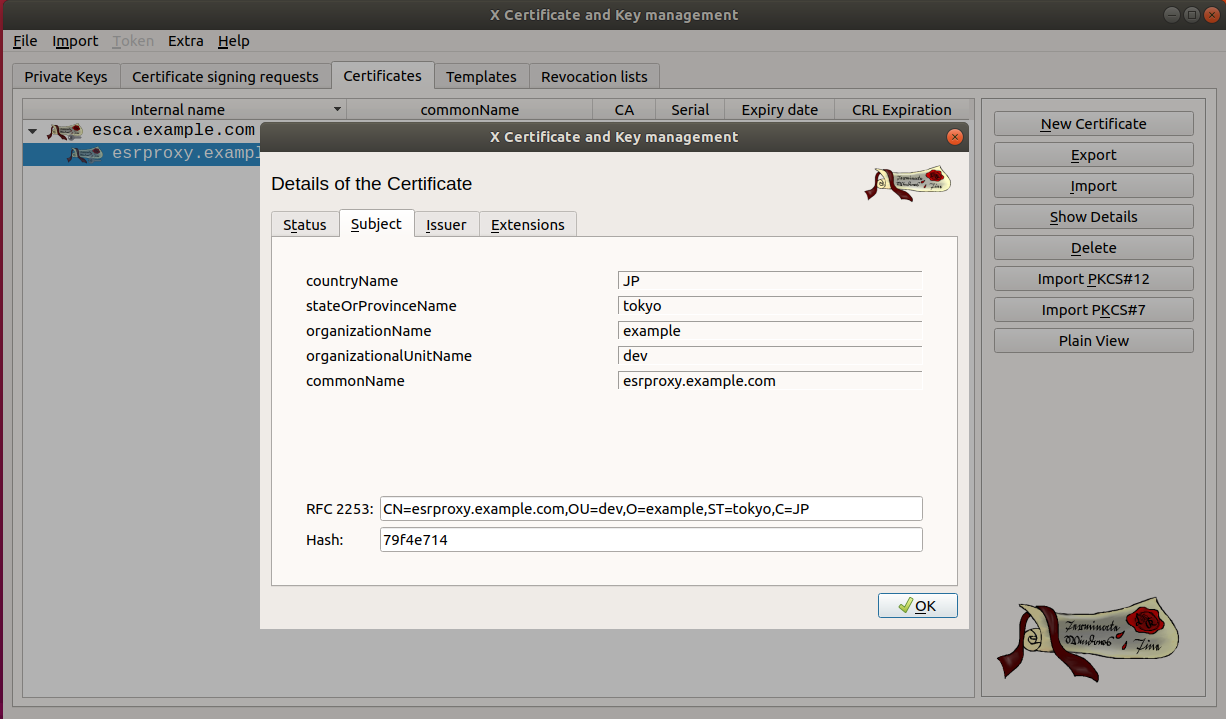Image resolution: width=1226 pixels, height=719 pixels.
Task: Click the Hash field showing 79f4e714
Action: pos(651,540)
